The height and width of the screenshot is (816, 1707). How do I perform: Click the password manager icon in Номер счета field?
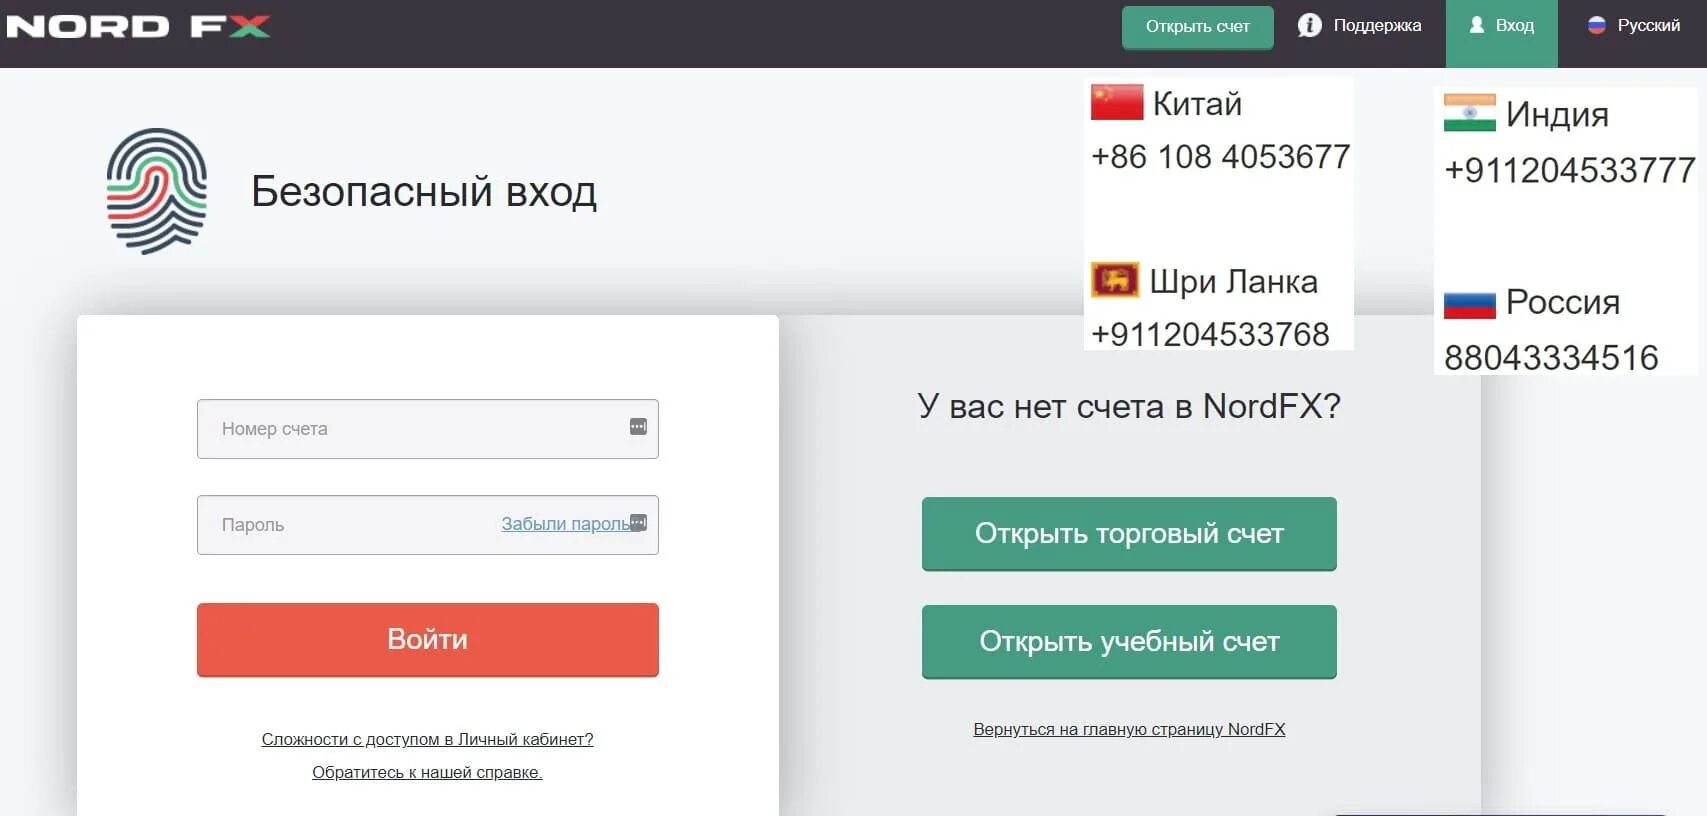638,427
